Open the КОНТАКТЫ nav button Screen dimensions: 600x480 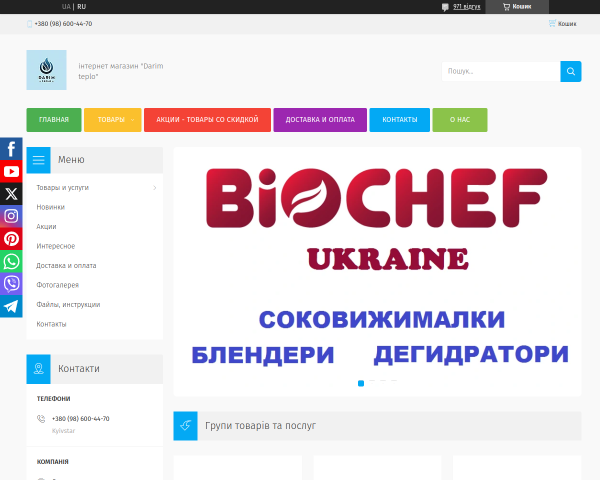point(399,120)
